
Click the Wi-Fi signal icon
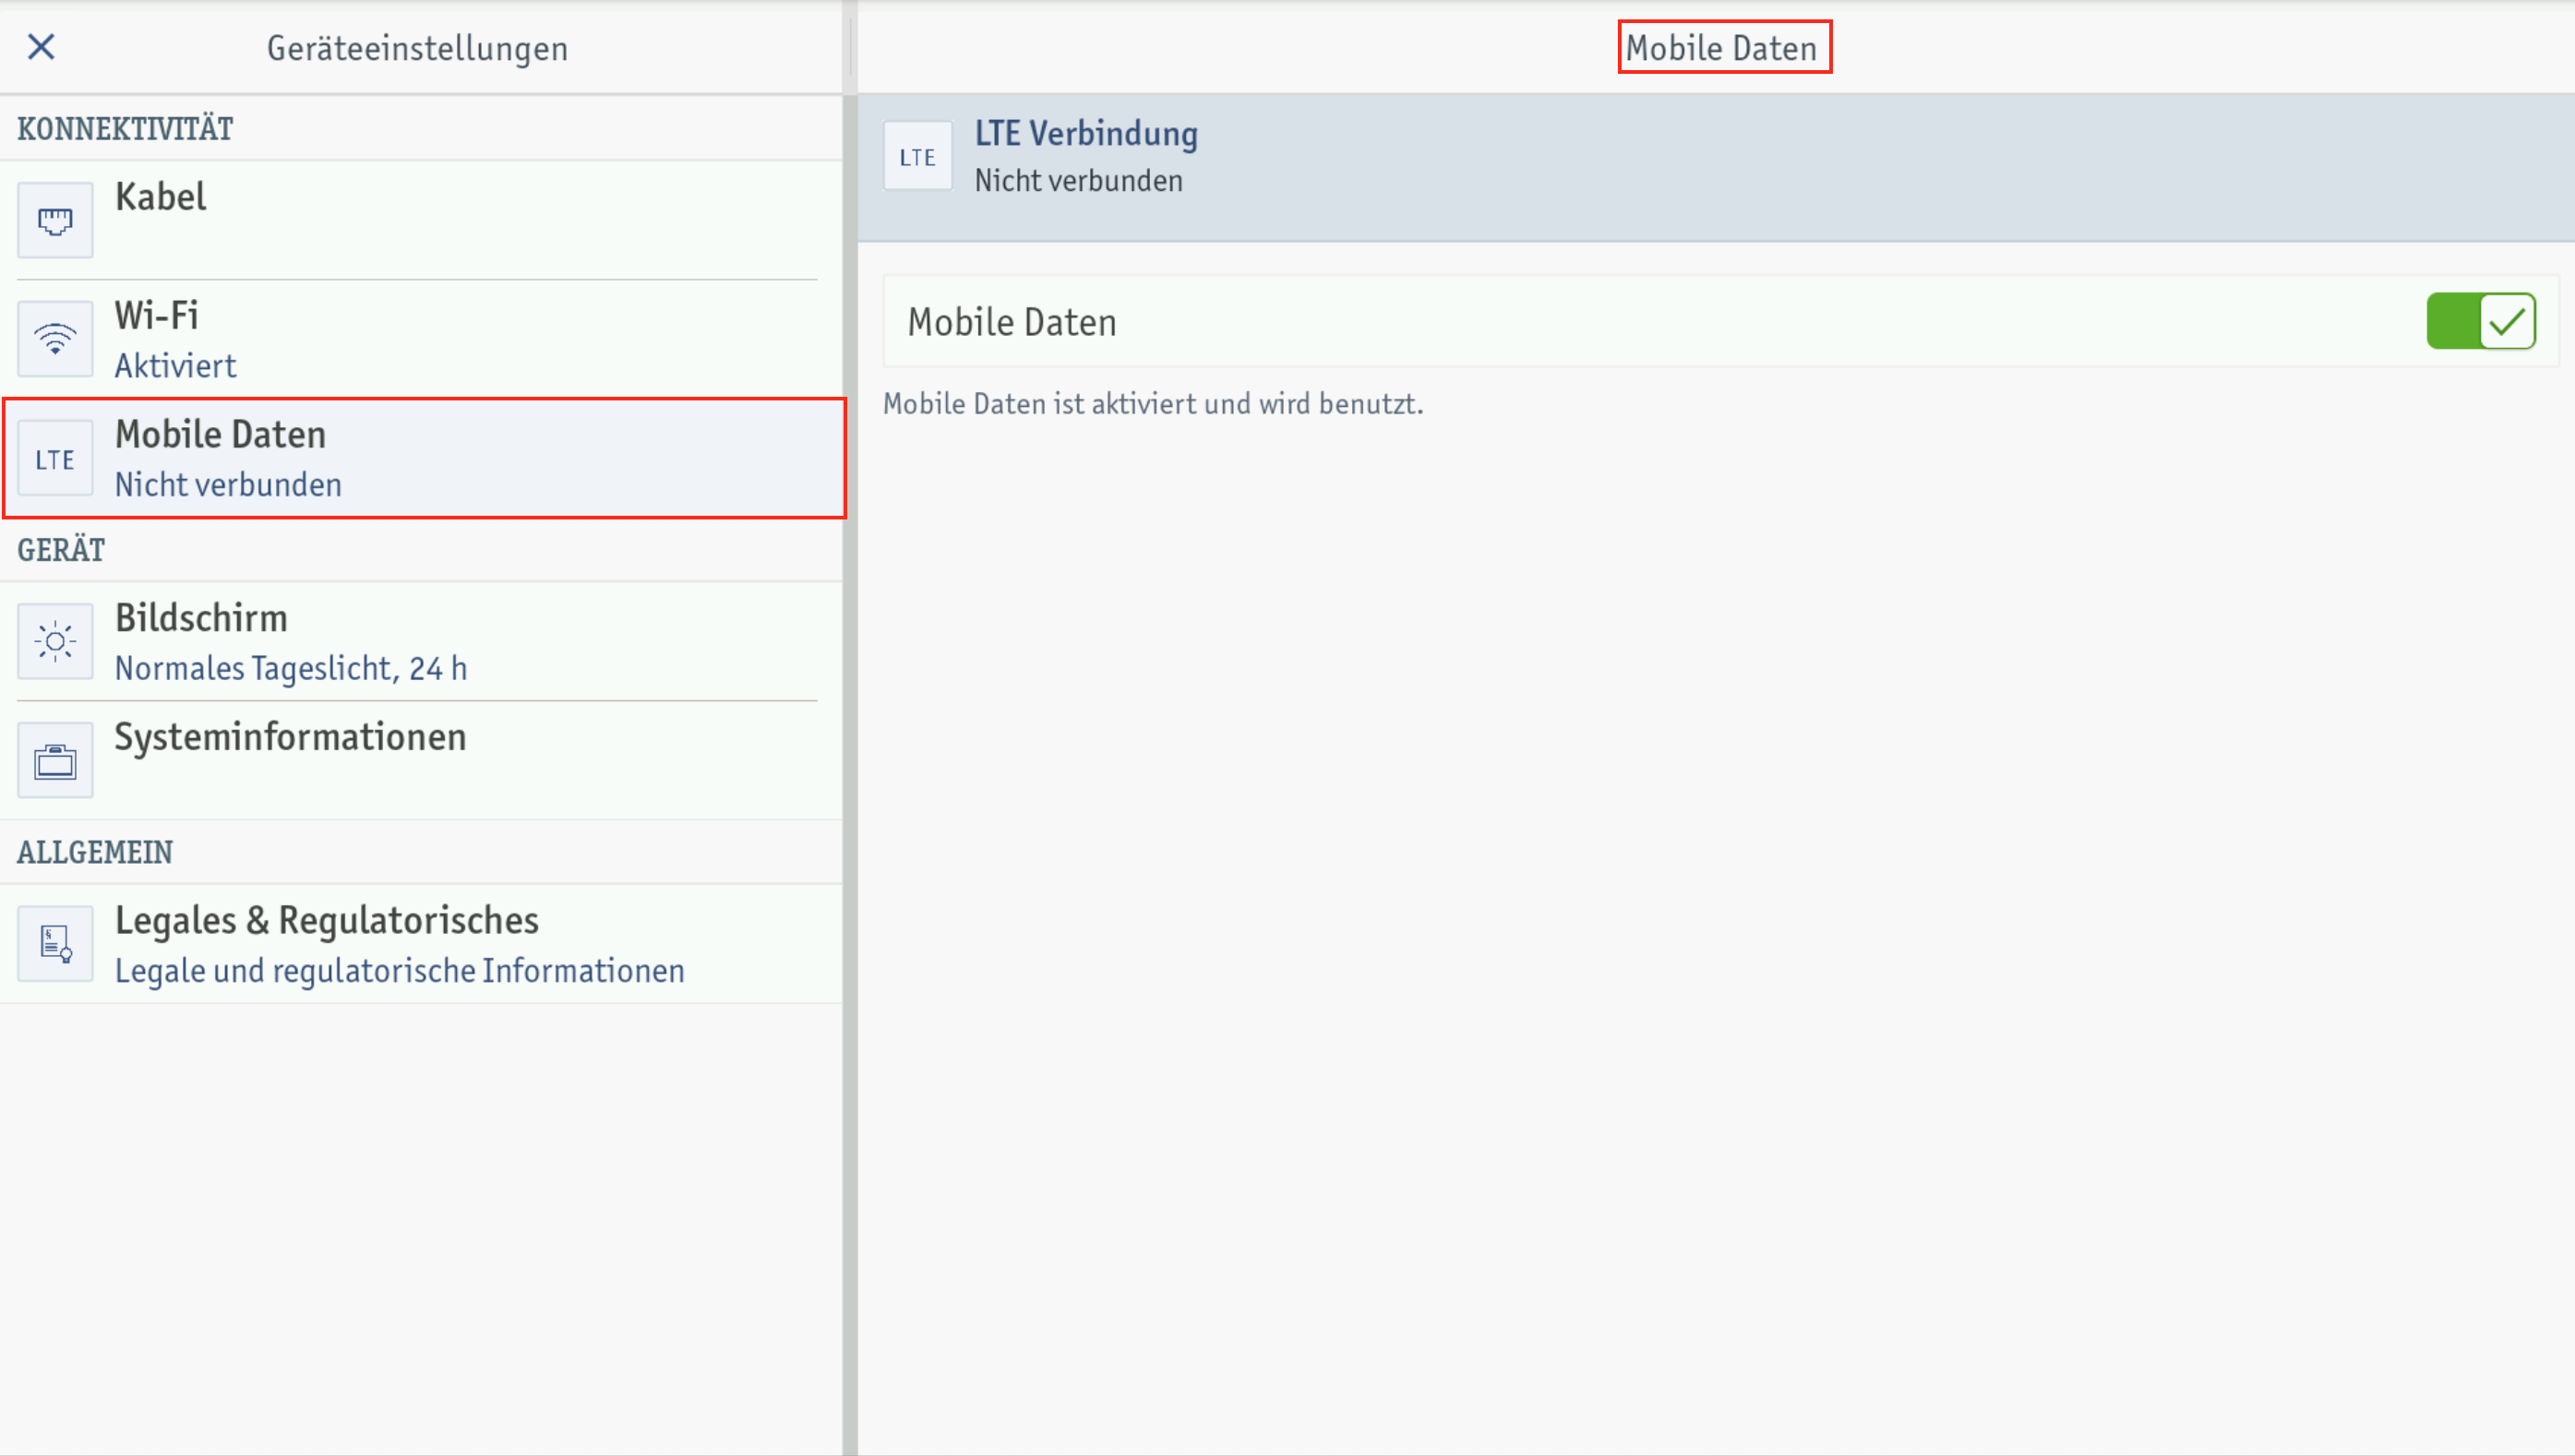pyautogui.click(x=55, y=339)
